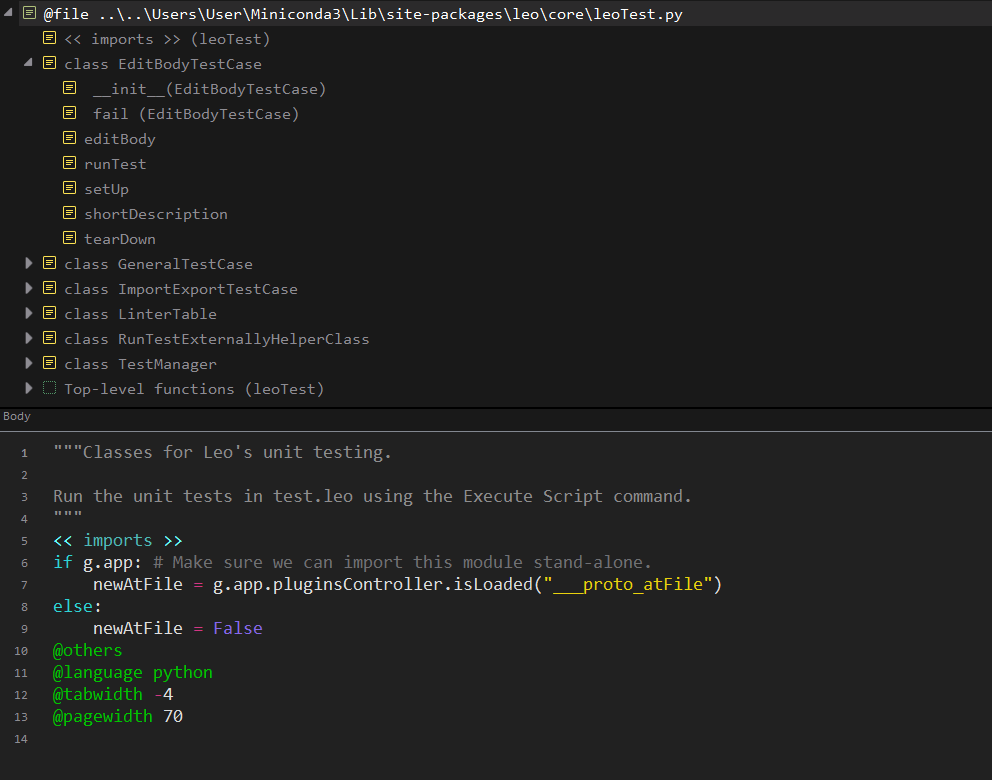Click the icon box beside the runTest node

[69, 163]
